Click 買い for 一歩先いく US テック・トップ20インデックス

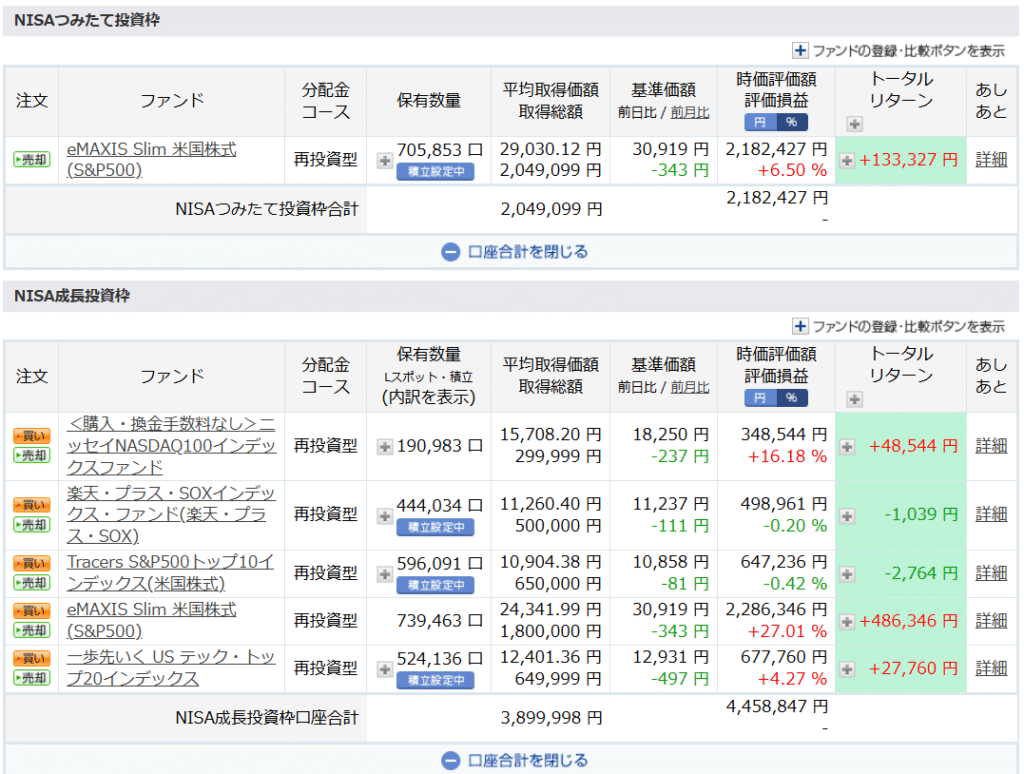32,658
